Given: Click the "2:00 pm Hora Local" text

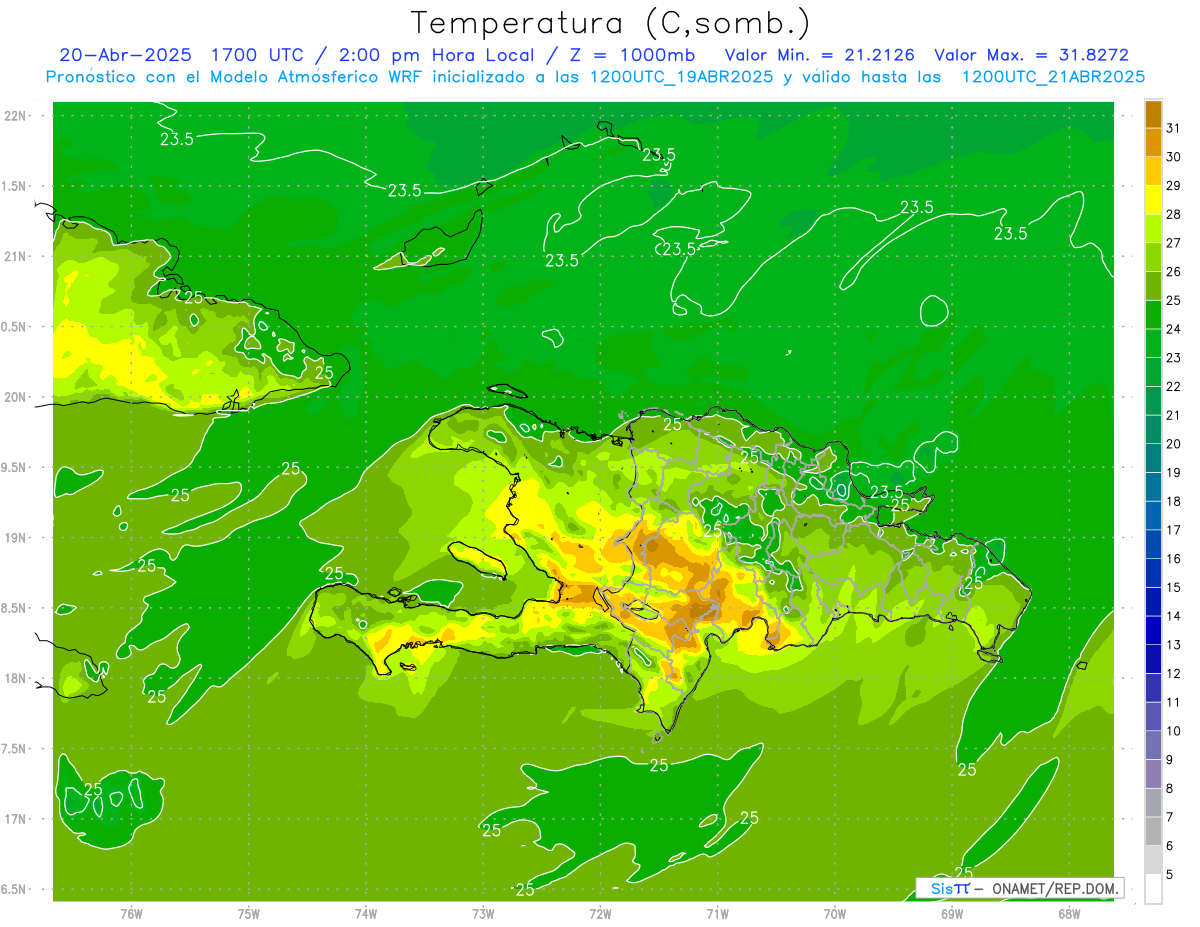Looking at the screenshot, I should 435,55.
